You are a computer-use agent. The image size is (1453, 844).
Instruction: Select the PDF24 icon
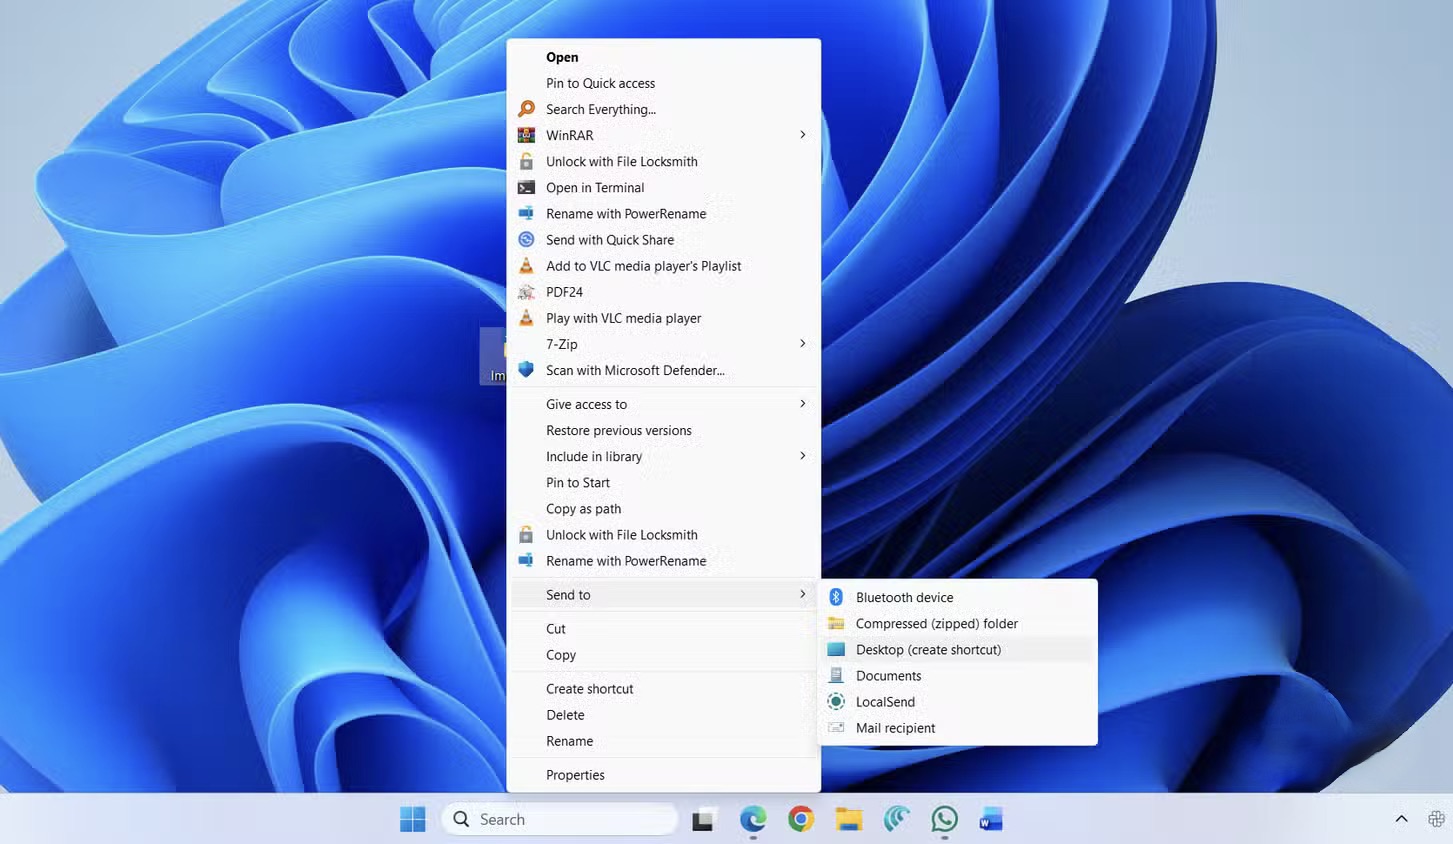[527, 291]
